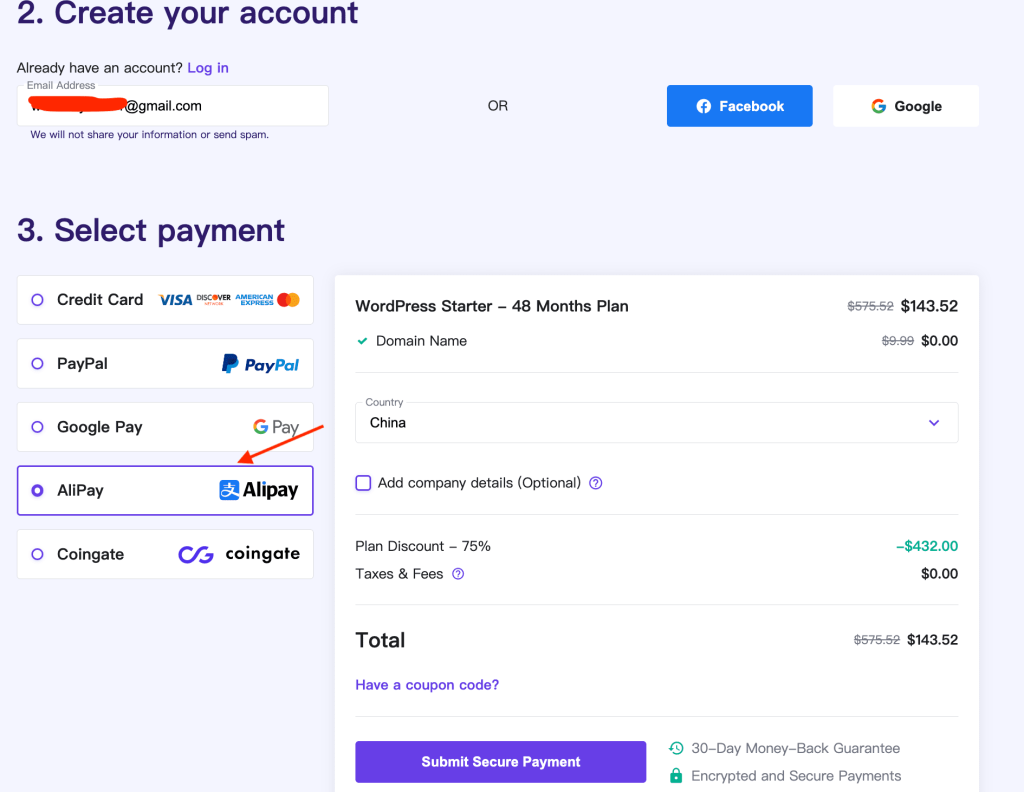Sign up with the Google button

coord(906,106)
